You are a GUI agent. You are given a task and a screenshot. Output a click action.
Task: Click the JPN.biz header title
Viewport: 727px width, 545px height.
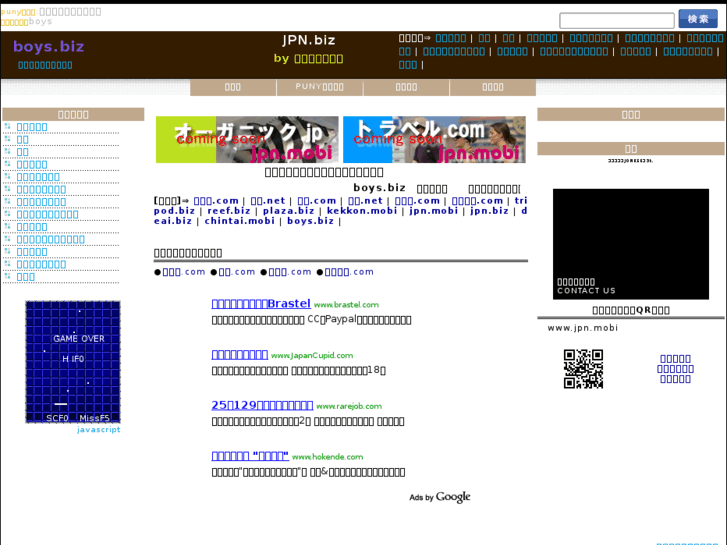click(x=309, y=40)
